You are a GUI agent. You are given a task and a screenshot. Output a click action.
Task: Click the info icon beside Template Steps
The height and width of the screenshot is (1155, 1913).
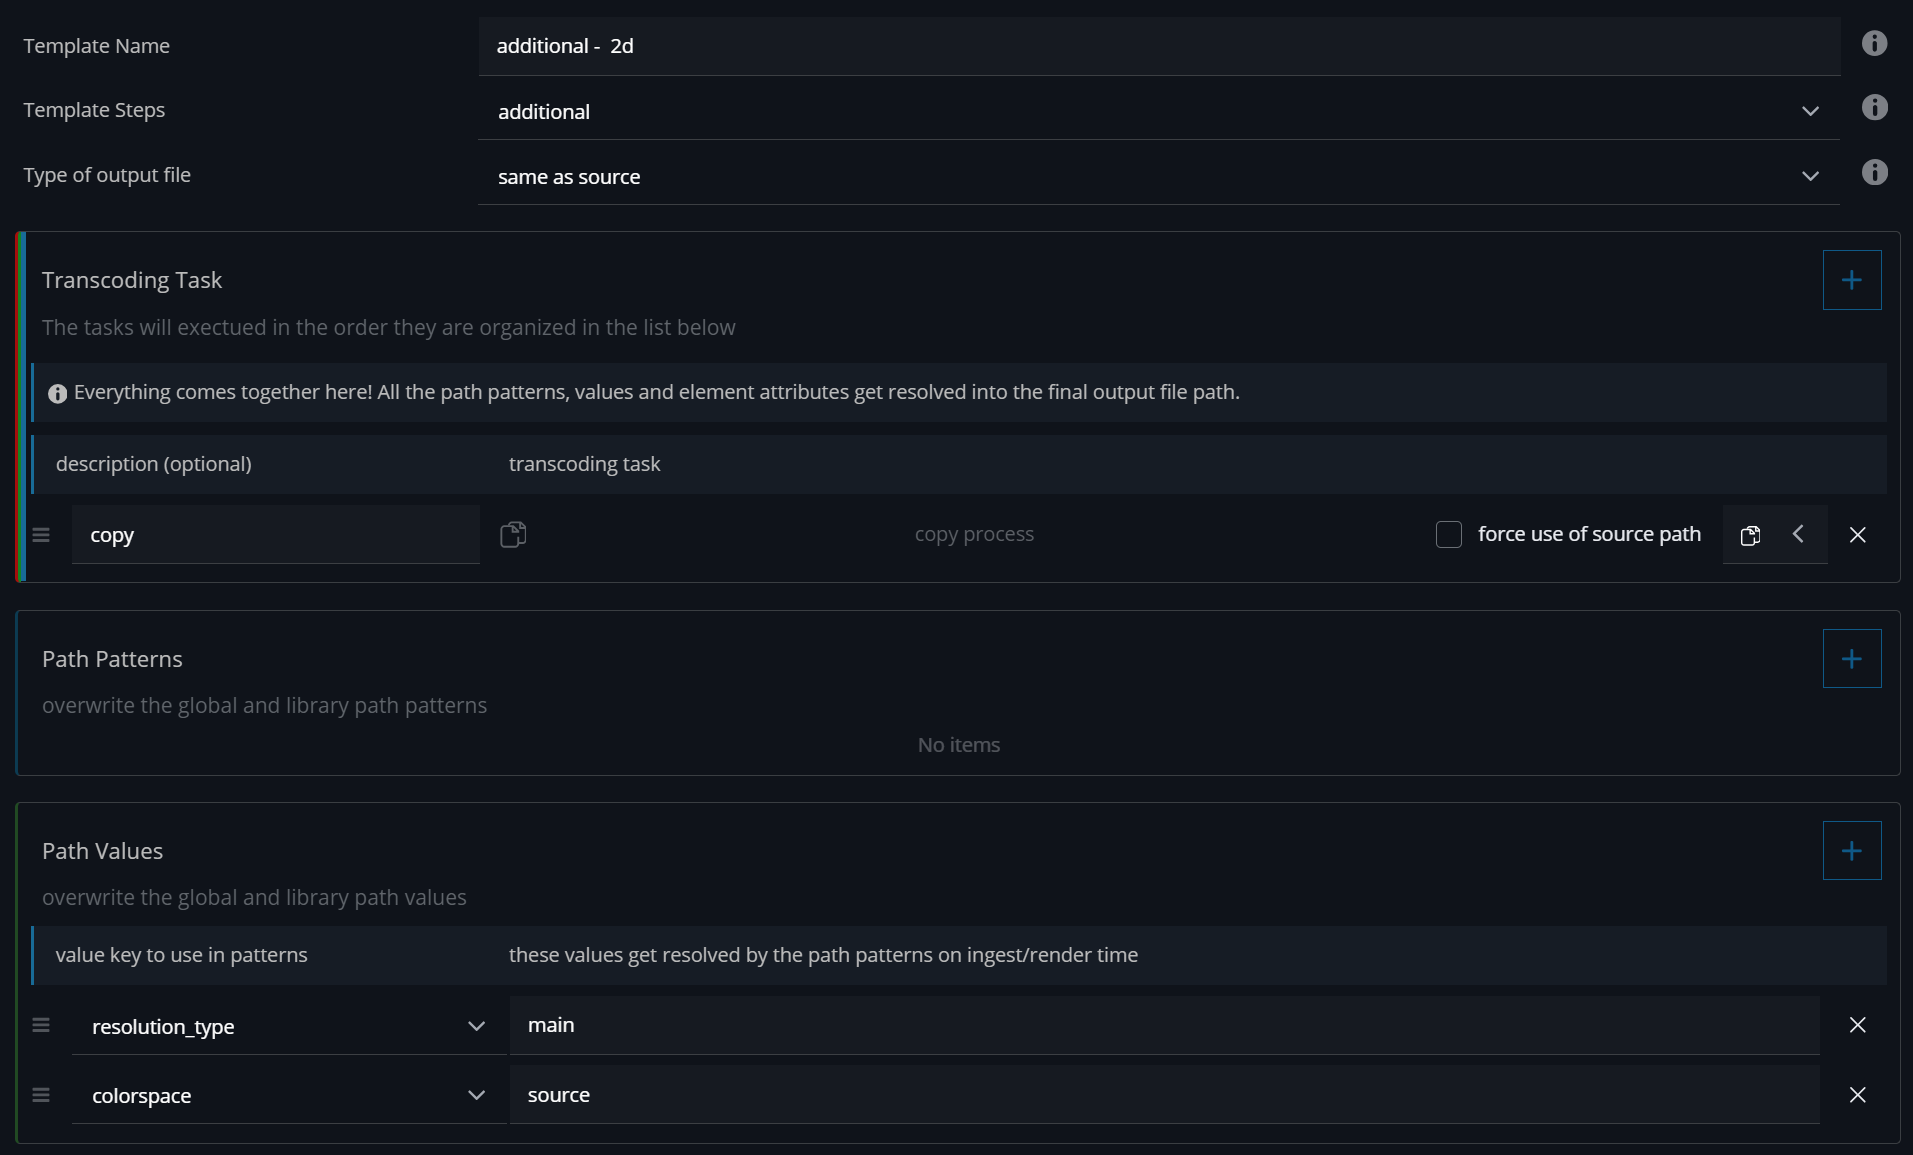tap(1874, 108)
